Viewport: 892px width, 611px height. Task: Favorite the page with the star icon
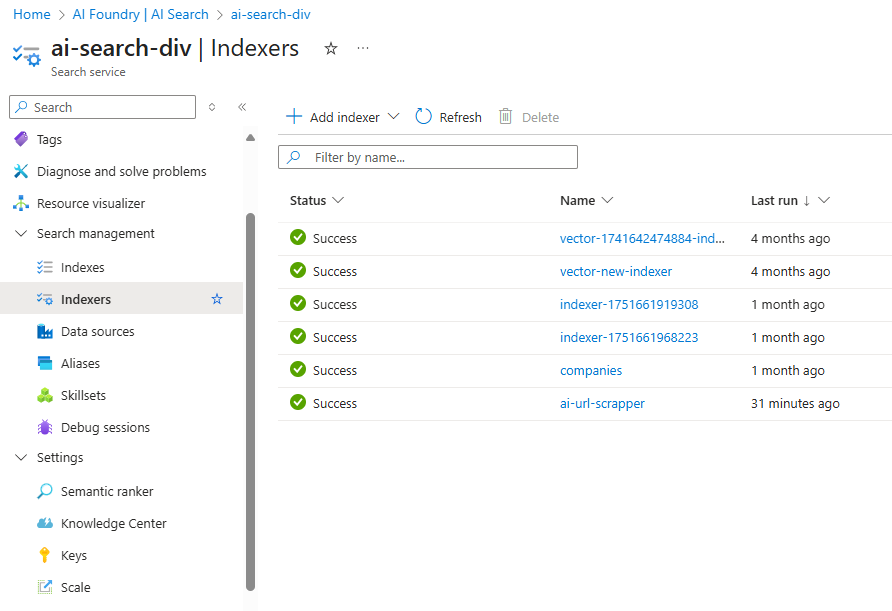click(331, 49)
